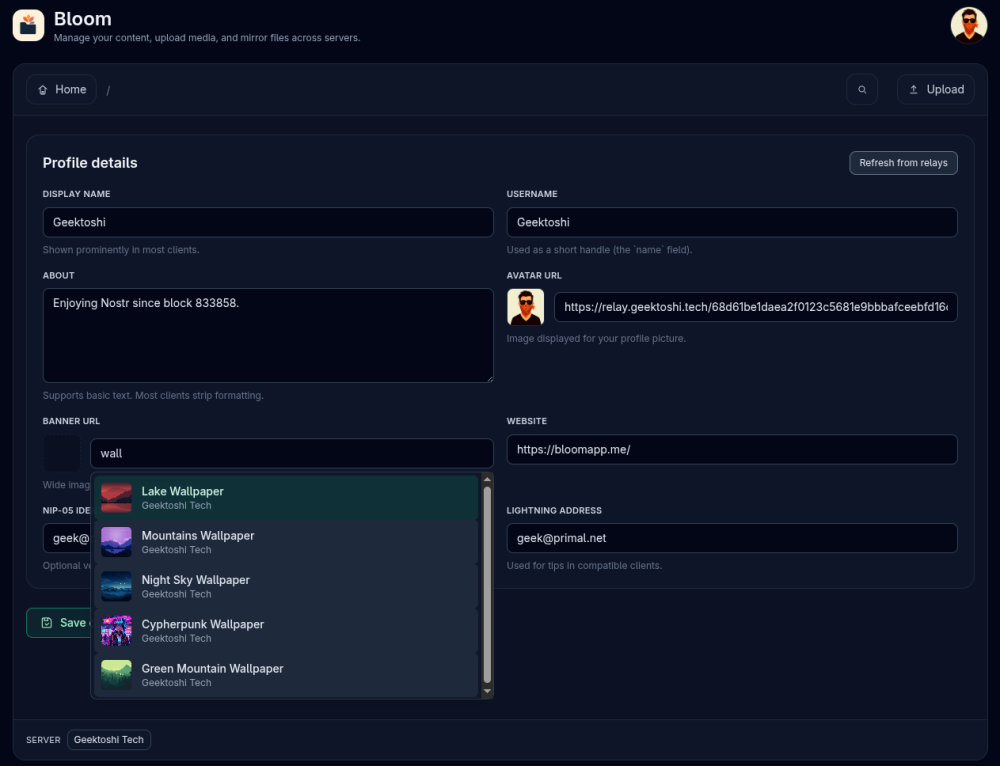Click the Save button
Viewport: 1000px width, 766px height.
pos(59,622)
